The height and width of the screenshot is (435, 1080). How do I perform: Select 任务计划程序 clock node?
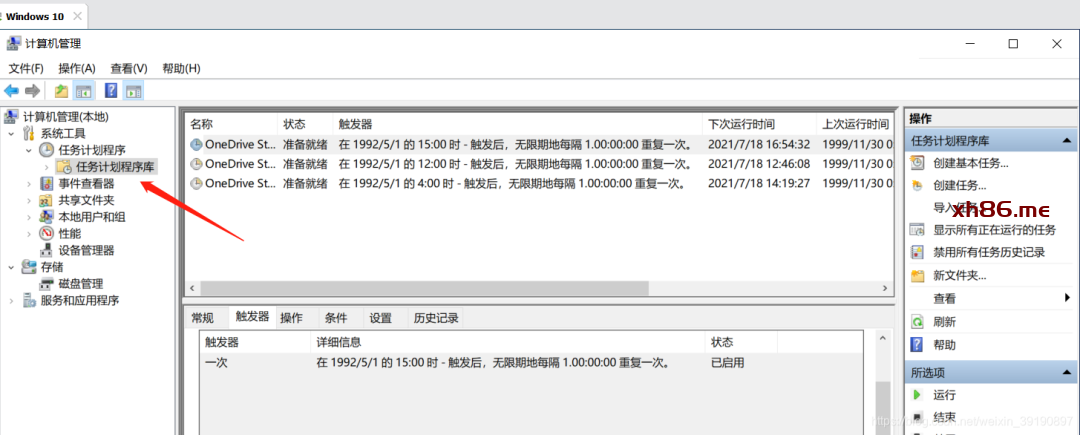pos(92,150)
